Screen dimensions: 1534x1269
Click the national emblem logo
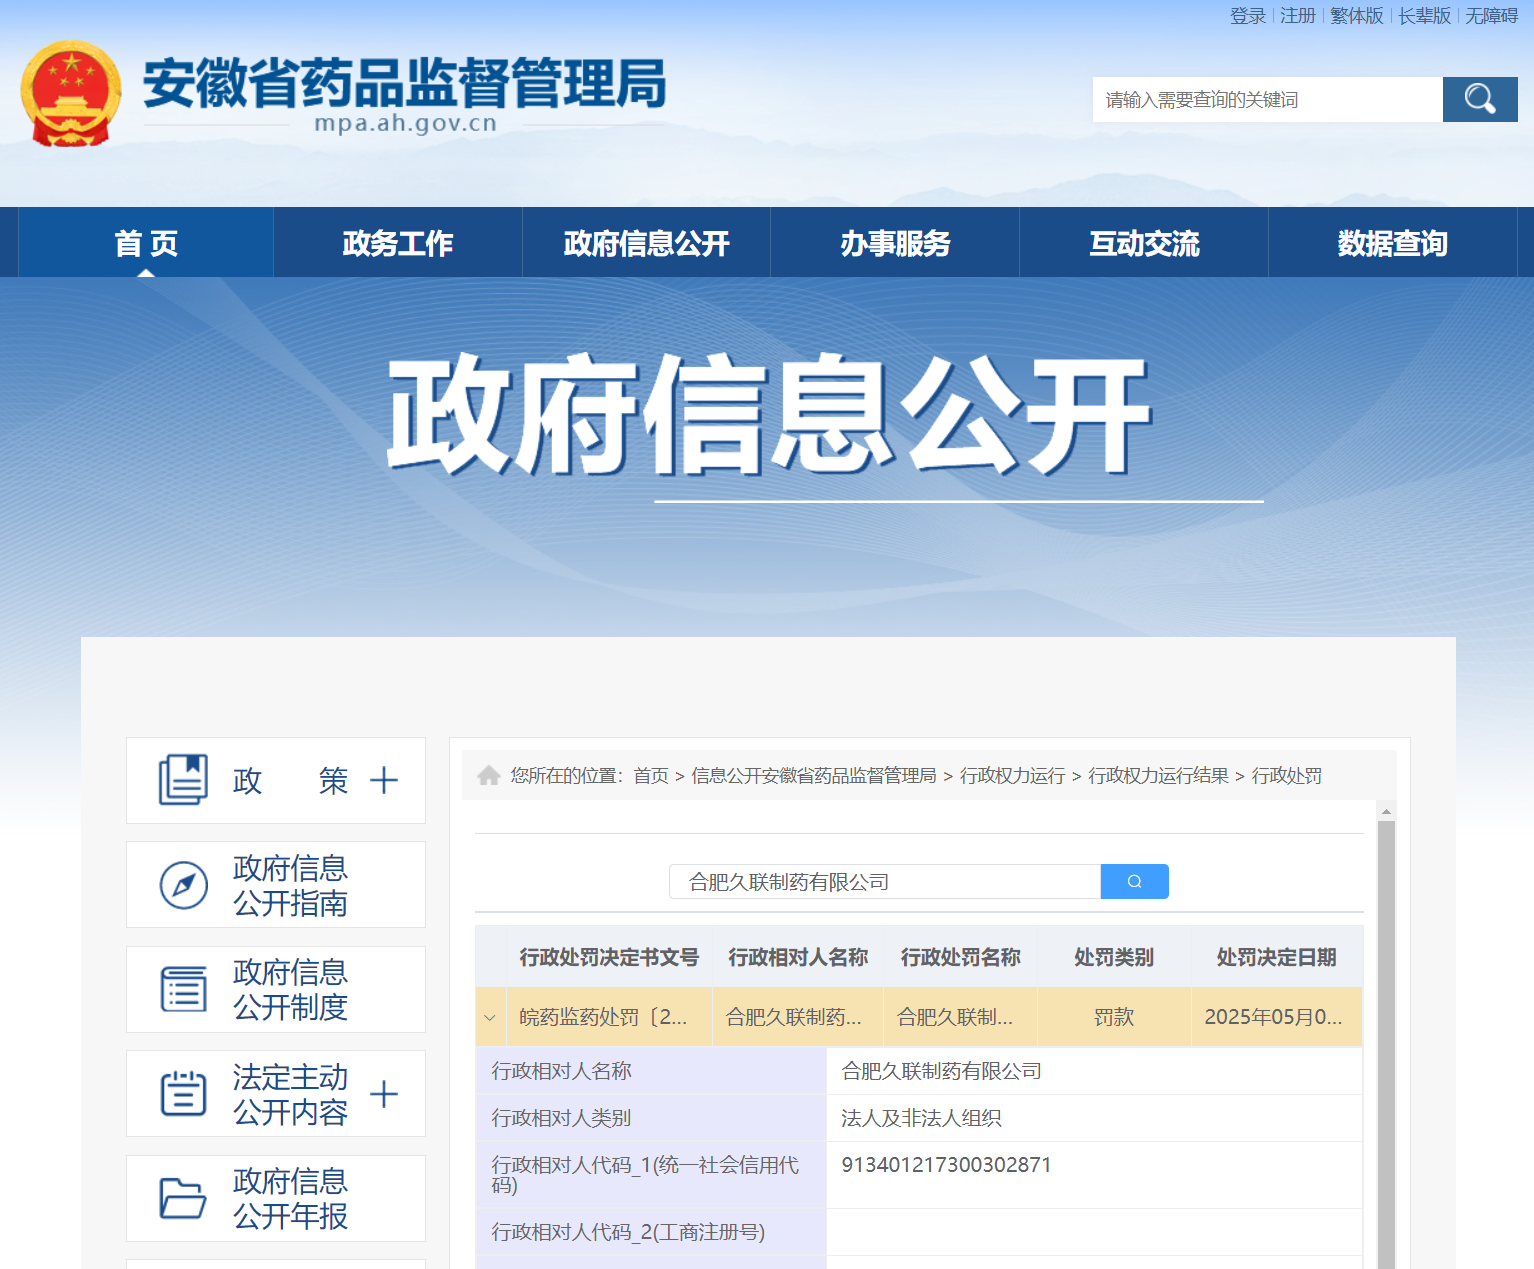pos(71,93)
